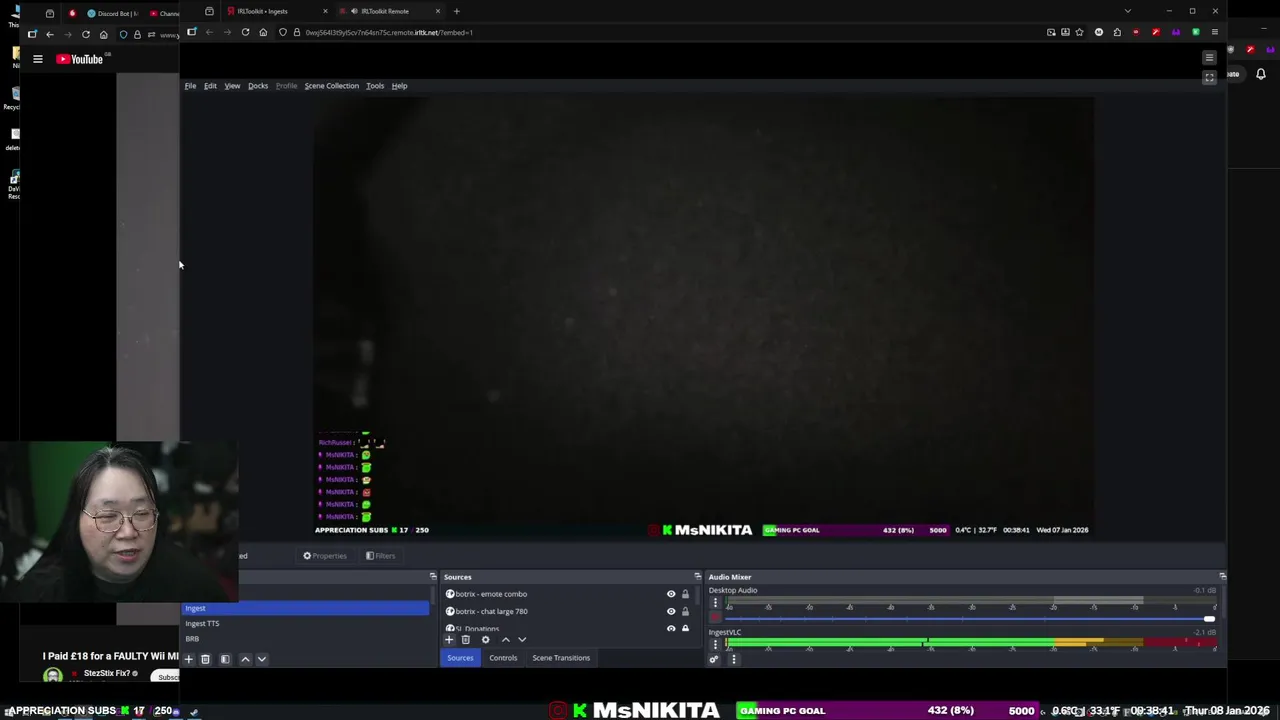Remove selected scene with trash icon
The image size is (1280, 720).
(205, 659)
